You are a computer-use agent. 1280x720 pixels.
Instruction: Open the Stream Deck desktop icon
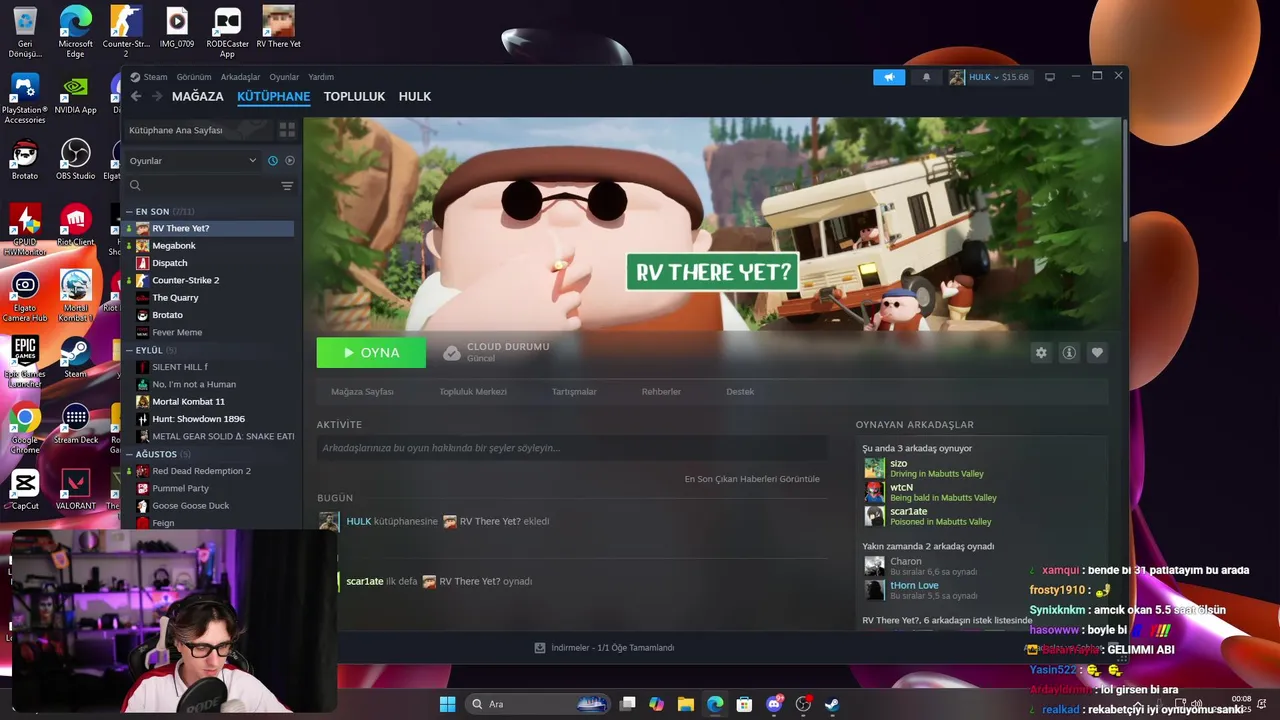point(75,424)
